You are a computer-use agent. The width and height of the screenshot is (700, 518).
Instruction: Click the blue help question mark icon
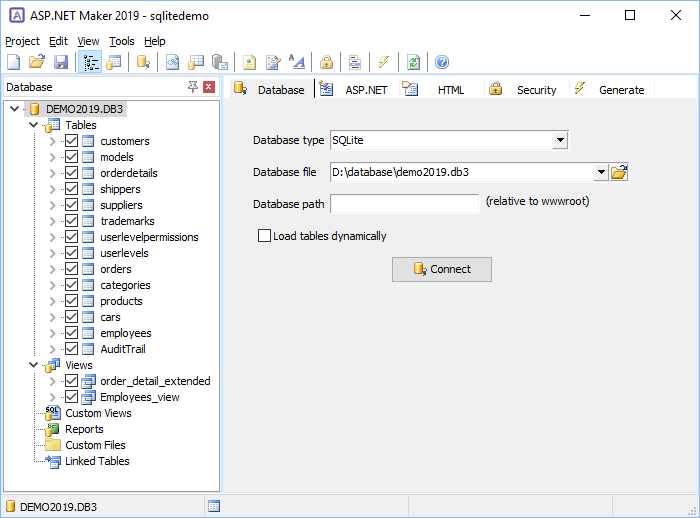click(x=442, y=62)
